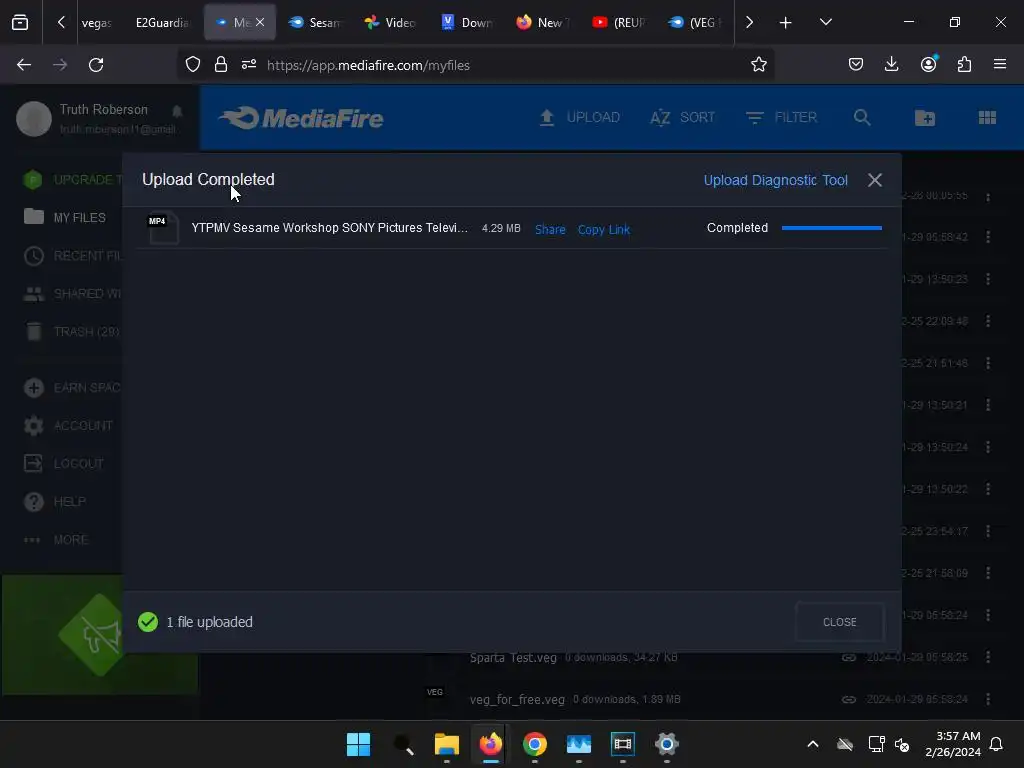Screen dimensions: 1024x768
Task: Open the 3:57 AM clock and date
Action: pyautogui.click(x=953, y=744)
